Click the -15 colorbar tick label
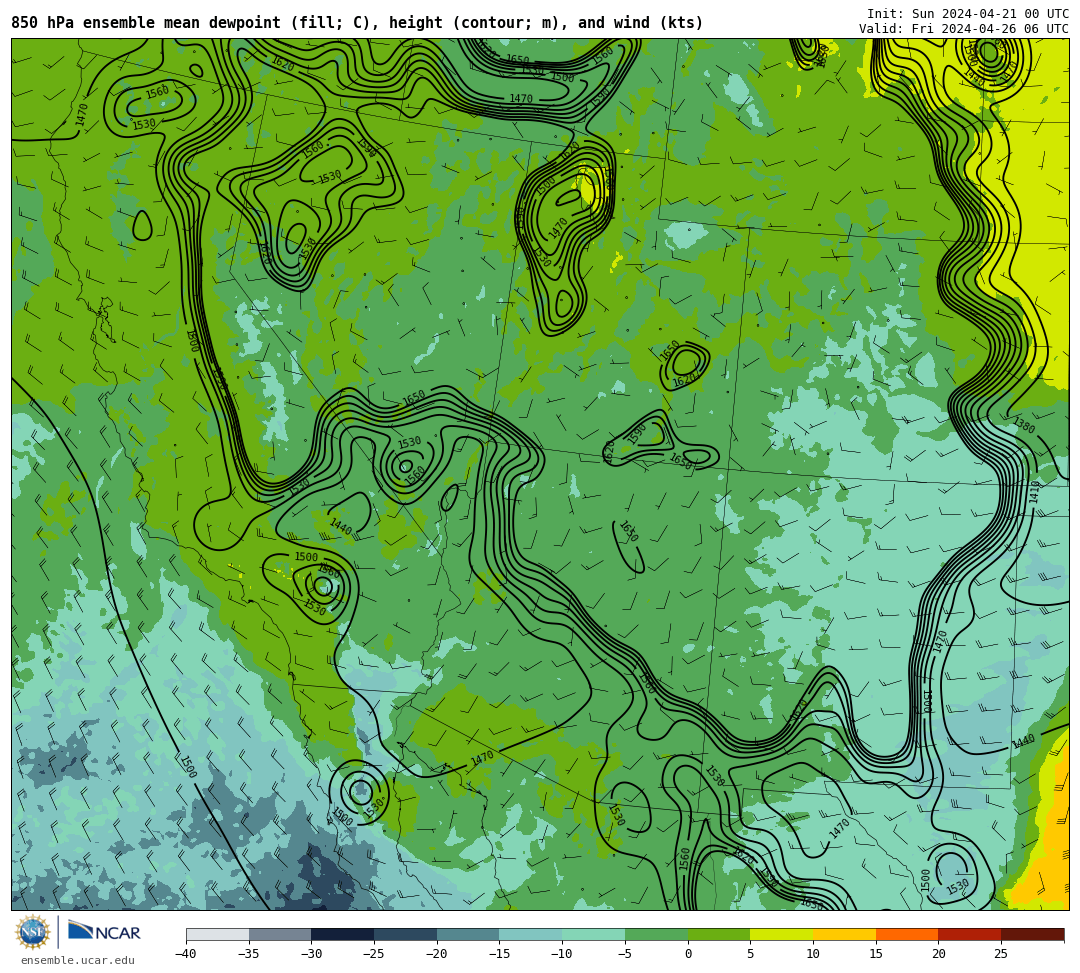Image resolution: width=1080 pixels, height=973 pixels. [x=499, y=954]
